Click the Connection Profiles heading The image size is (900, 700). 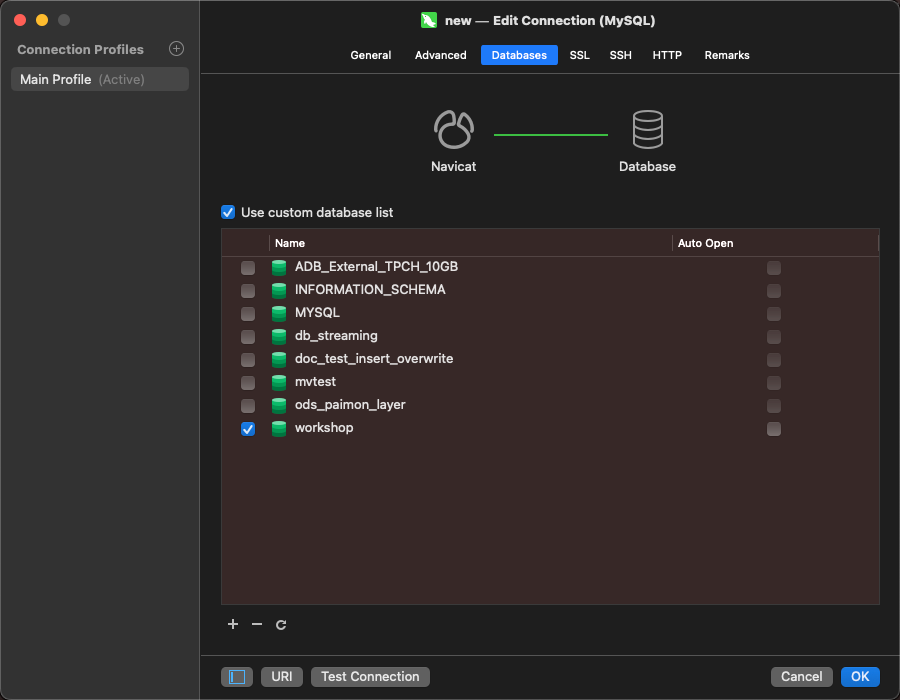point(80,49)
